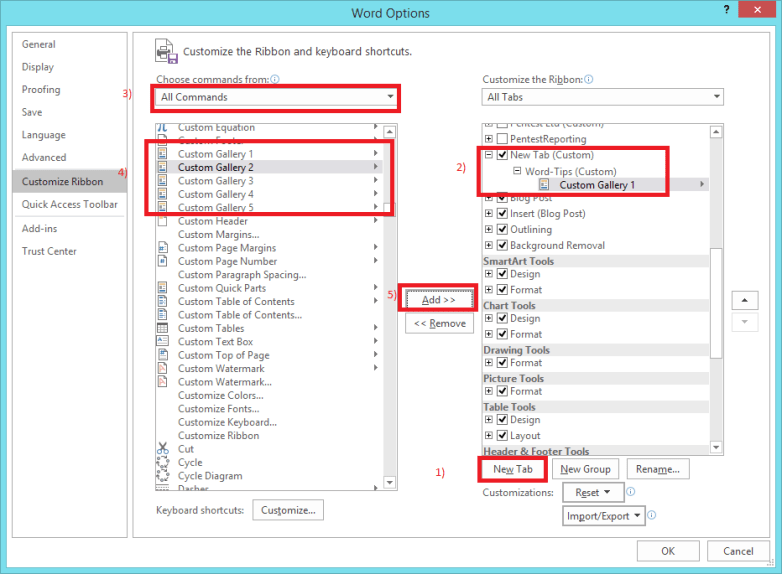Uncheck the New Tab (Custom) checkbox

pos(502,155)
